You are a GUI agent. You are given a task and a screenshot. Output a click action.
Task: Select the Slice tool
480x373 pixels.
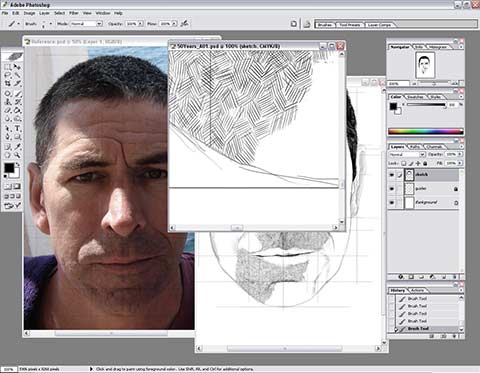pos(17,84)
